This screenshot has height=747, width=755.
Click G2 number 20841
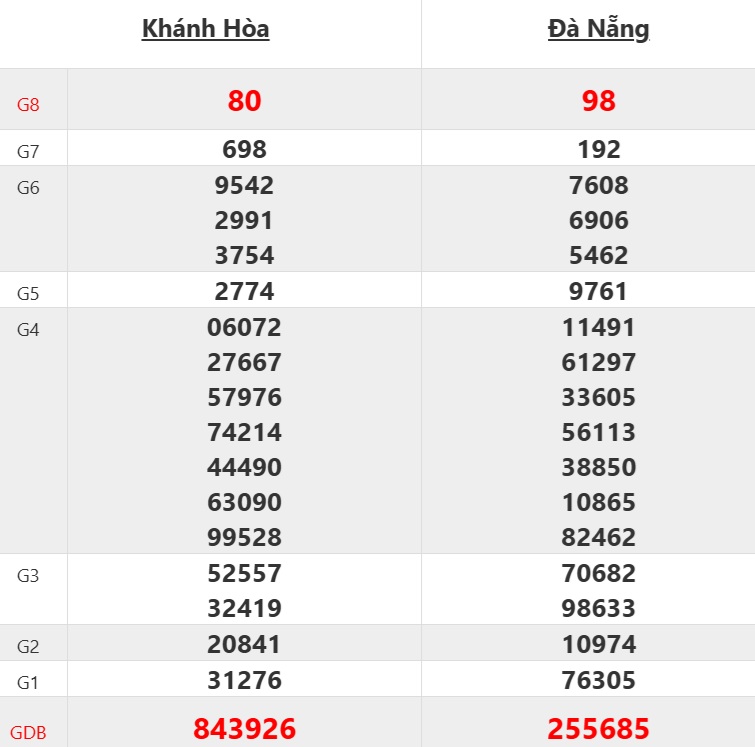[244, 644]
